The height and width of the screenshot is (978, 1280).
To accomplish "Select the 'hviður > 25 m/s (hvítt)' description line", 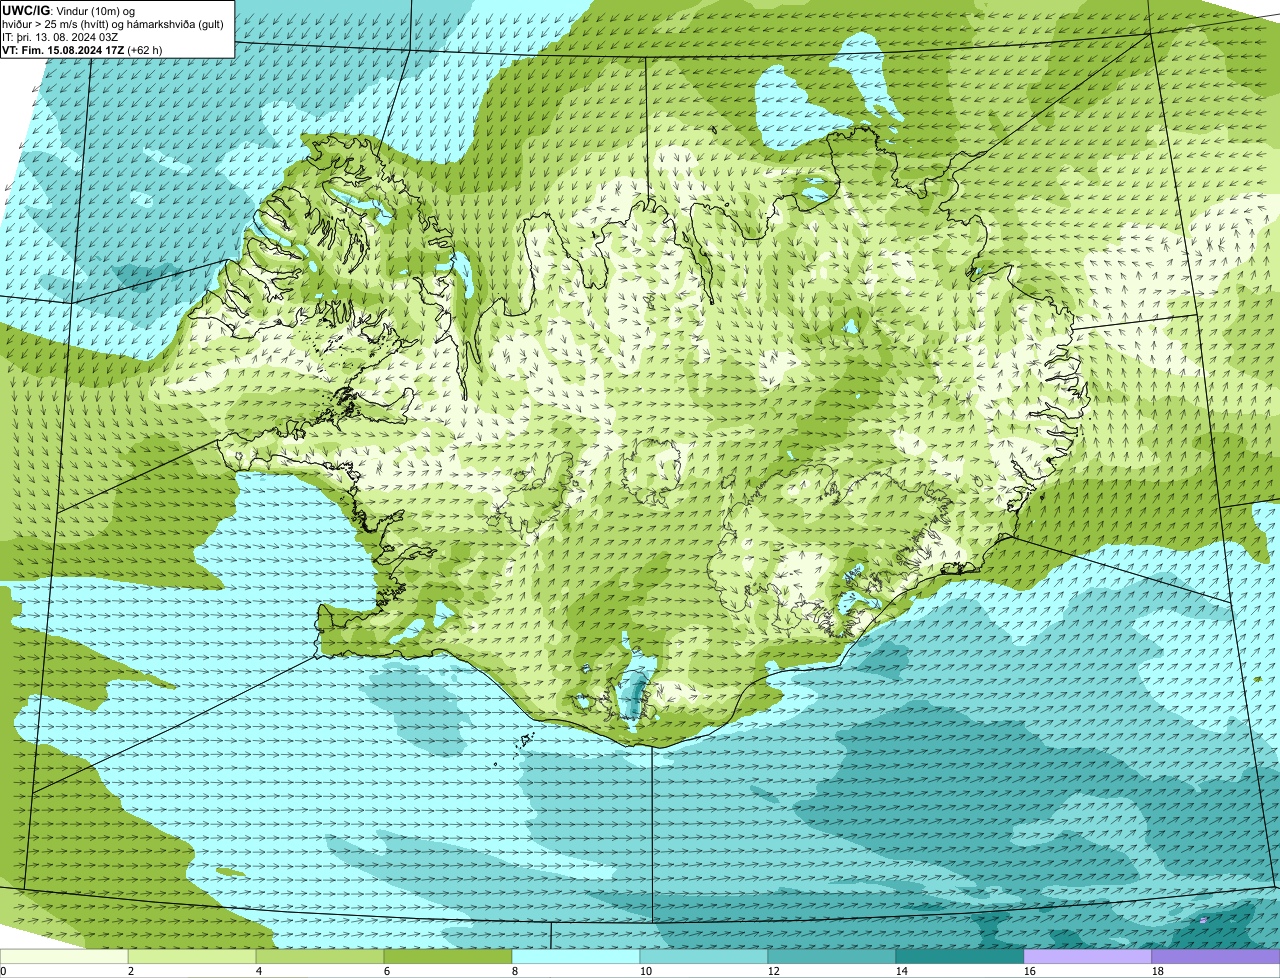I will pyautogui.click(x=113, y=23).
